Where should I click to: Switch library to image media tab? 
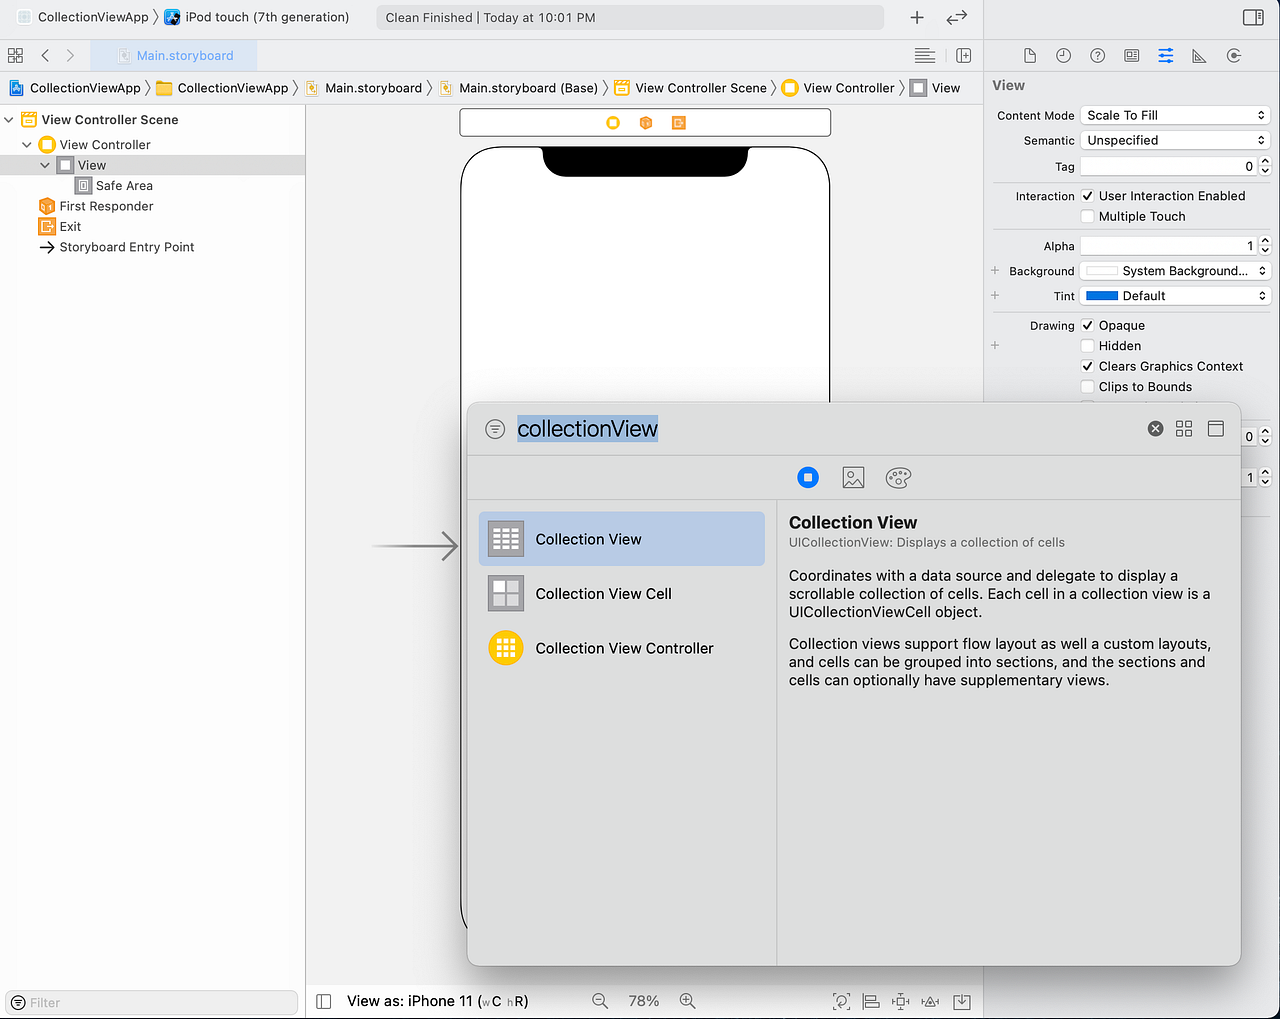(x=853, y=477)
